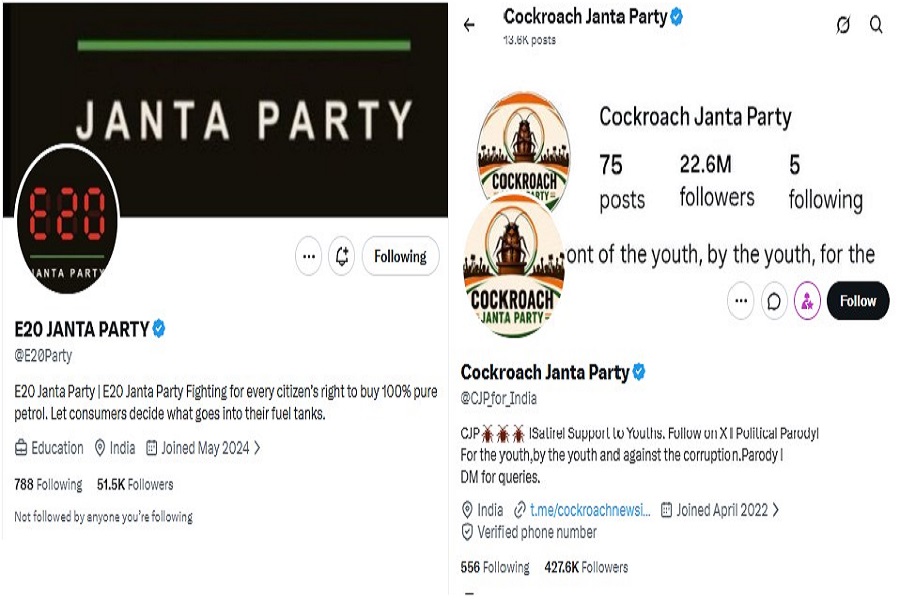Message Cockroach Janta Party via chat icon
The image size is (900, 600).
pos(774,300)
